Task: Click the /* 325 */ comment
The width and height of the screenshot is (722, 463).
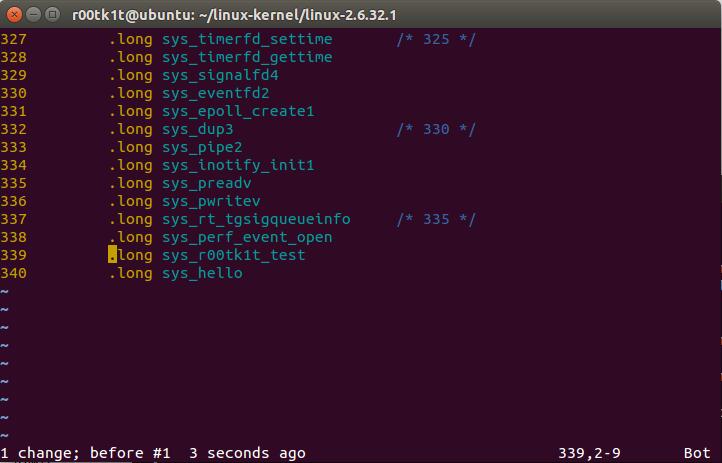Action: click(436, 39)
